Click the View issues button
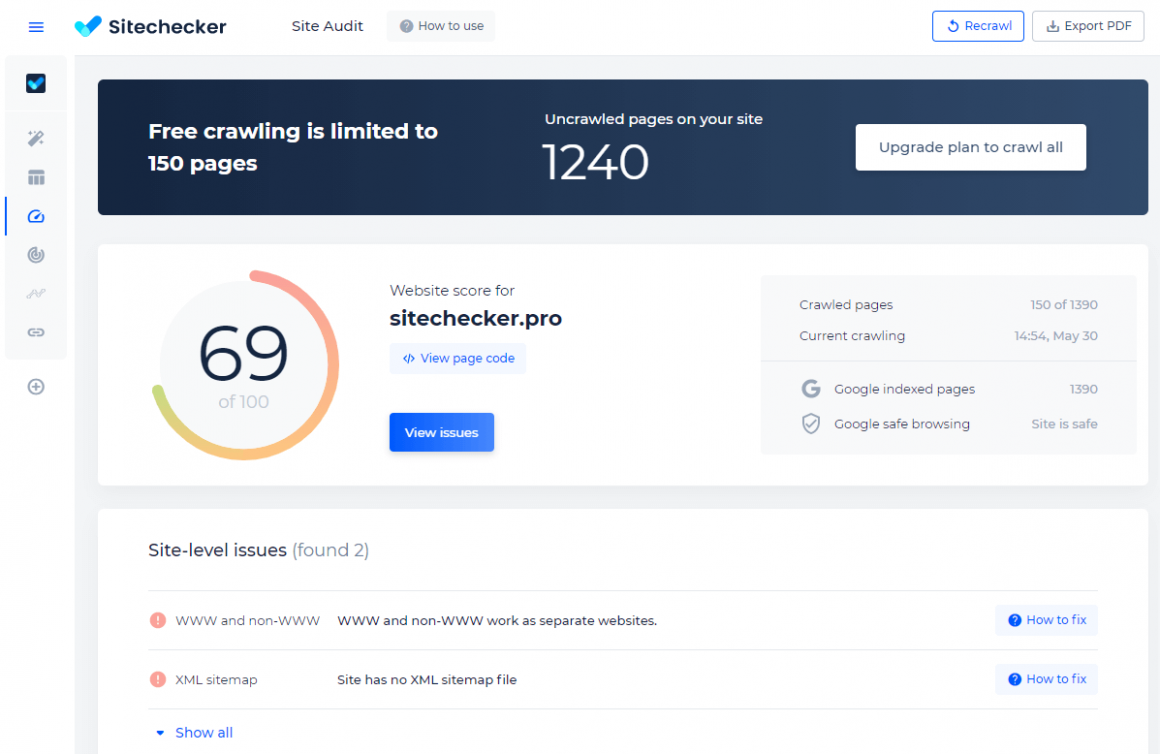This screenshot has width=1160, height=754. pos(441,433)
